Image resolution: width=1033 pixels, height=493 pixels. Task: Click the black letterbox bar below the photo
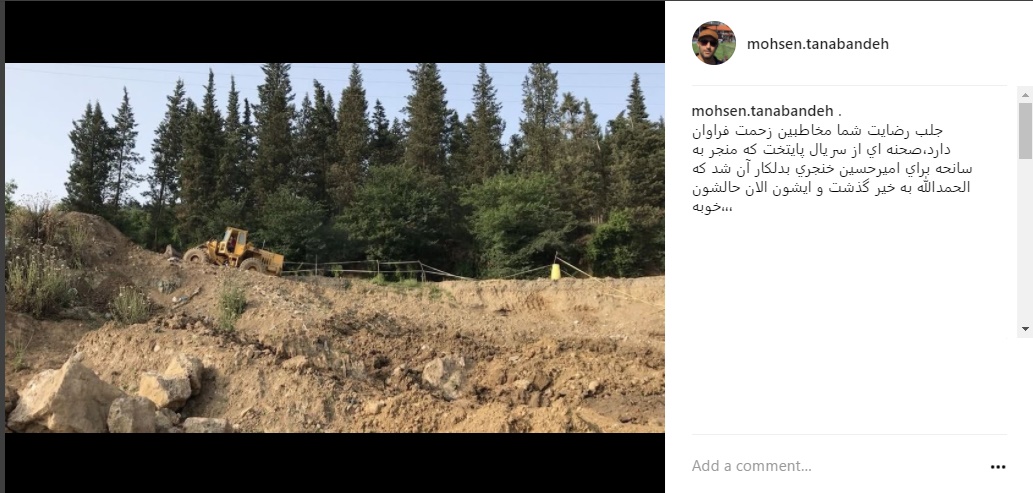coord(335,463)
